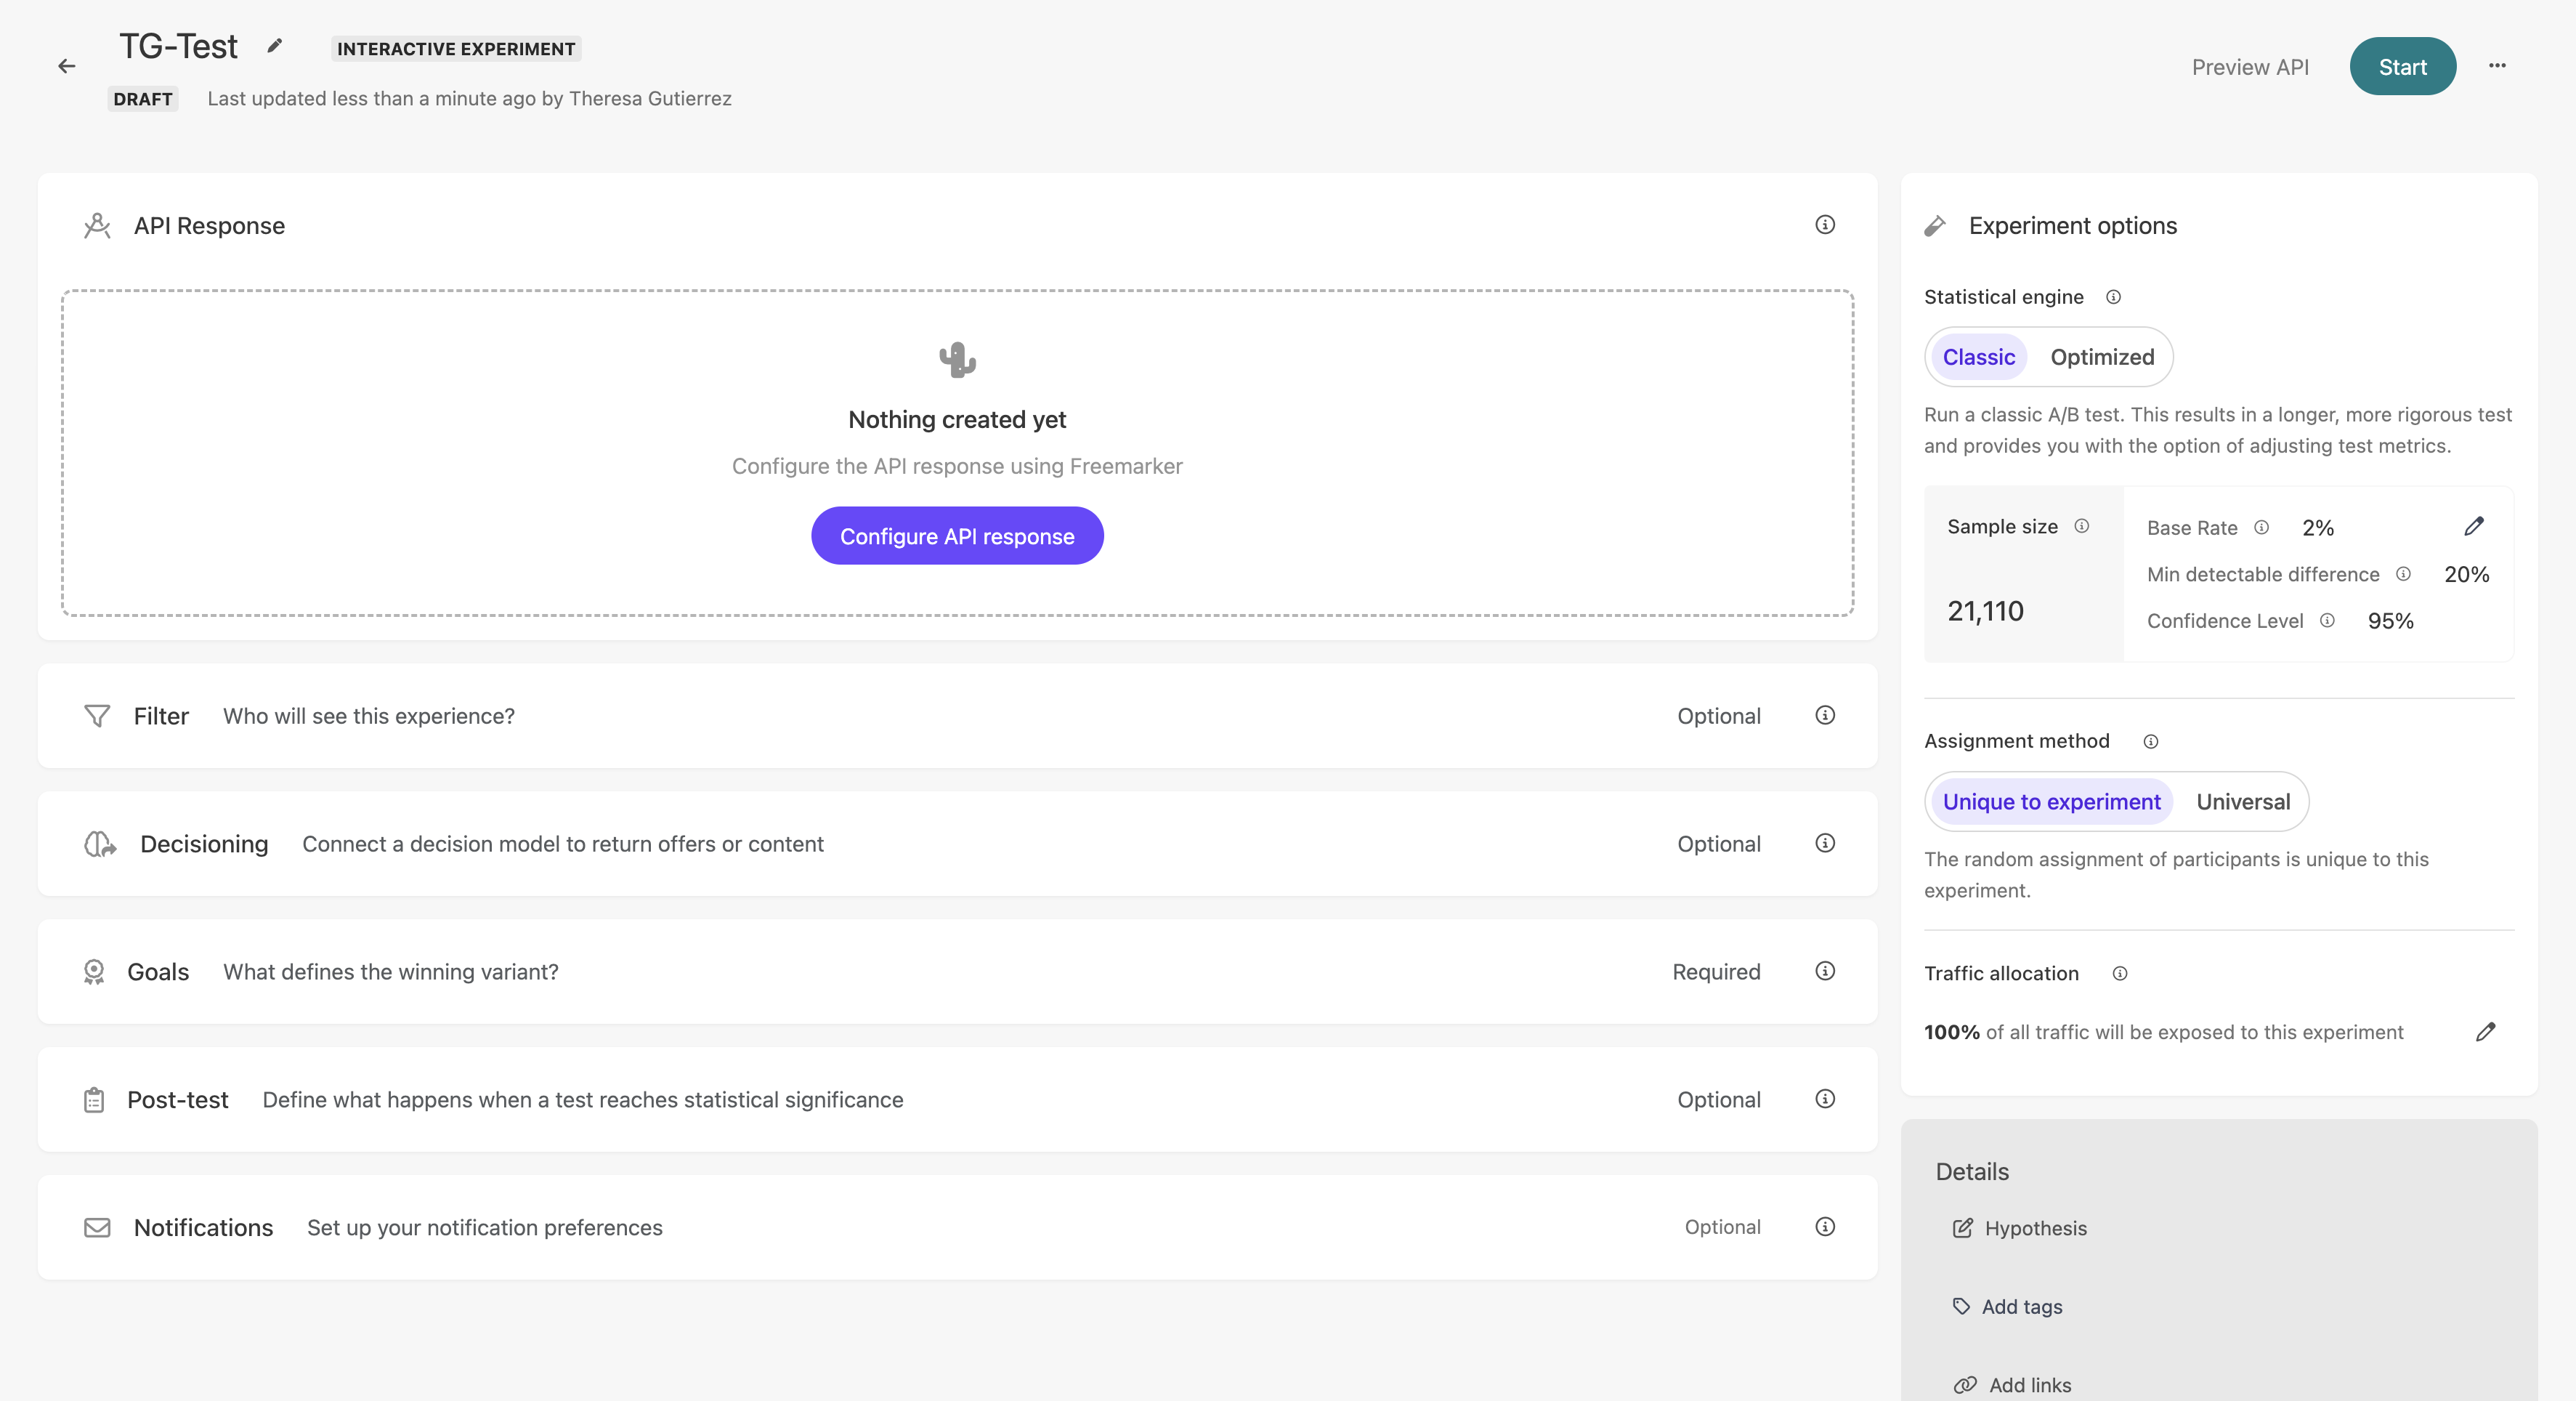Click Configure API response
Viewport: 2576px width, 1401px height.
(957, 535)
